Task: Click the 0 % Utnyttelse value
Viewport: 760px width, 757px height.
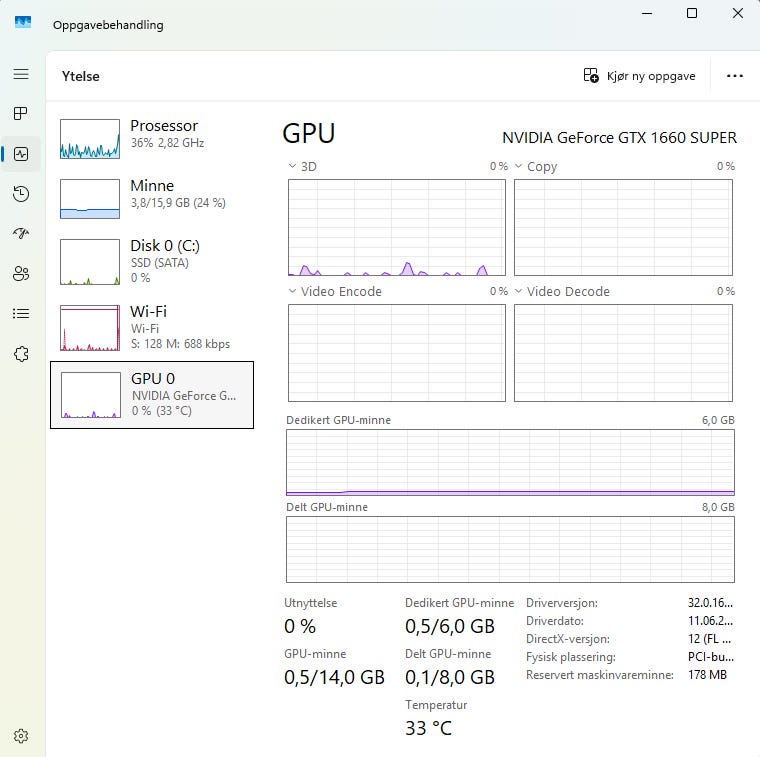Action: pyautogui.click(x=300, y=626)
